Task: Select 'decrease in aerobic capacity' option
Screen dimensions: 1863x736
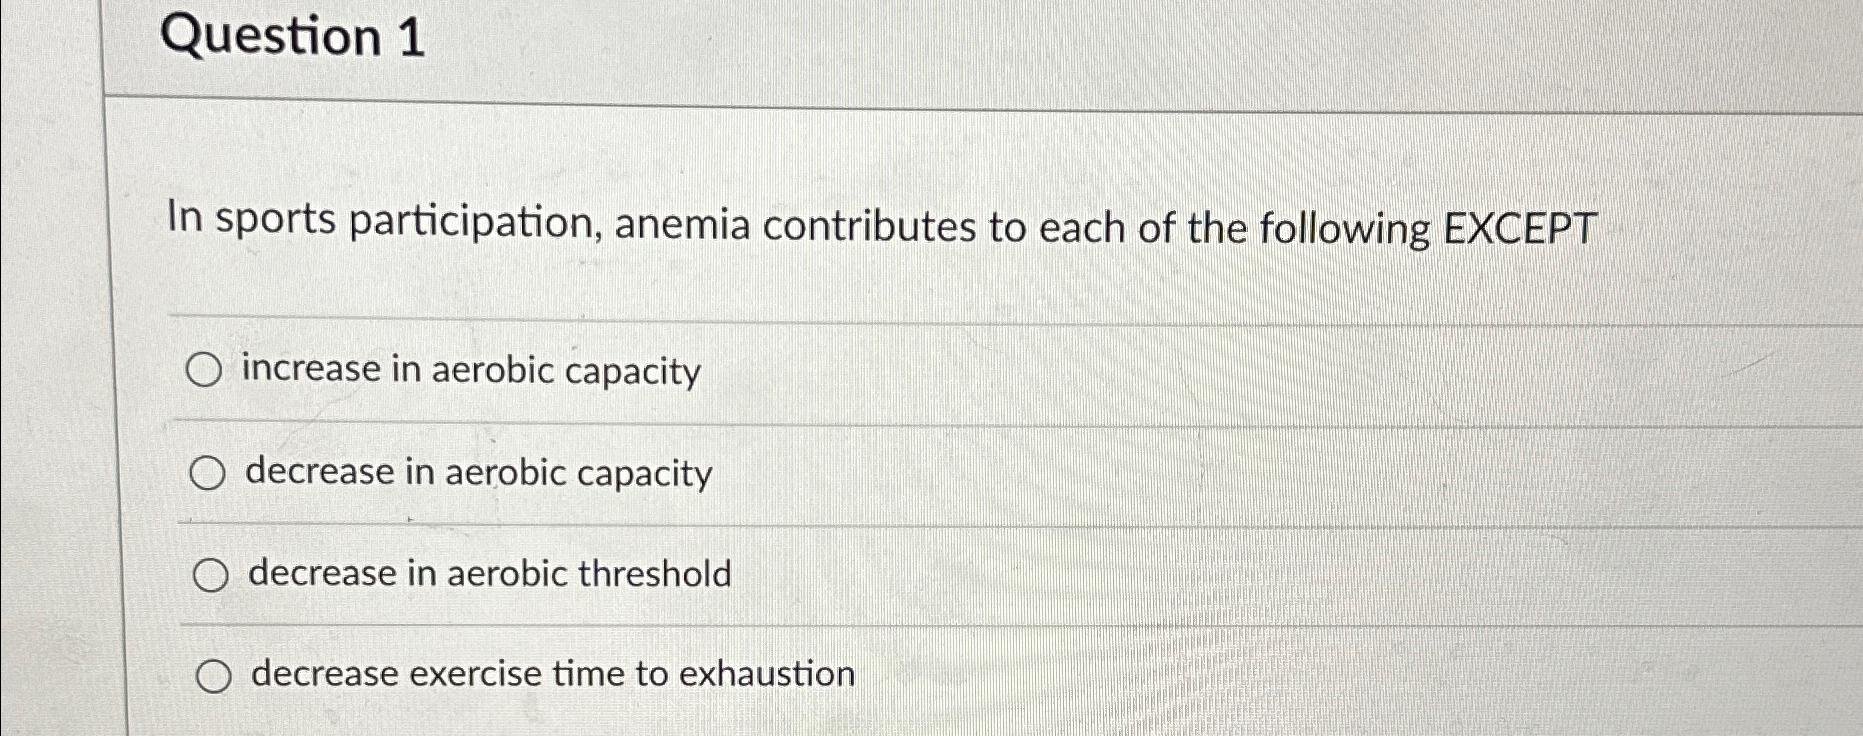Action: (208, 472)
